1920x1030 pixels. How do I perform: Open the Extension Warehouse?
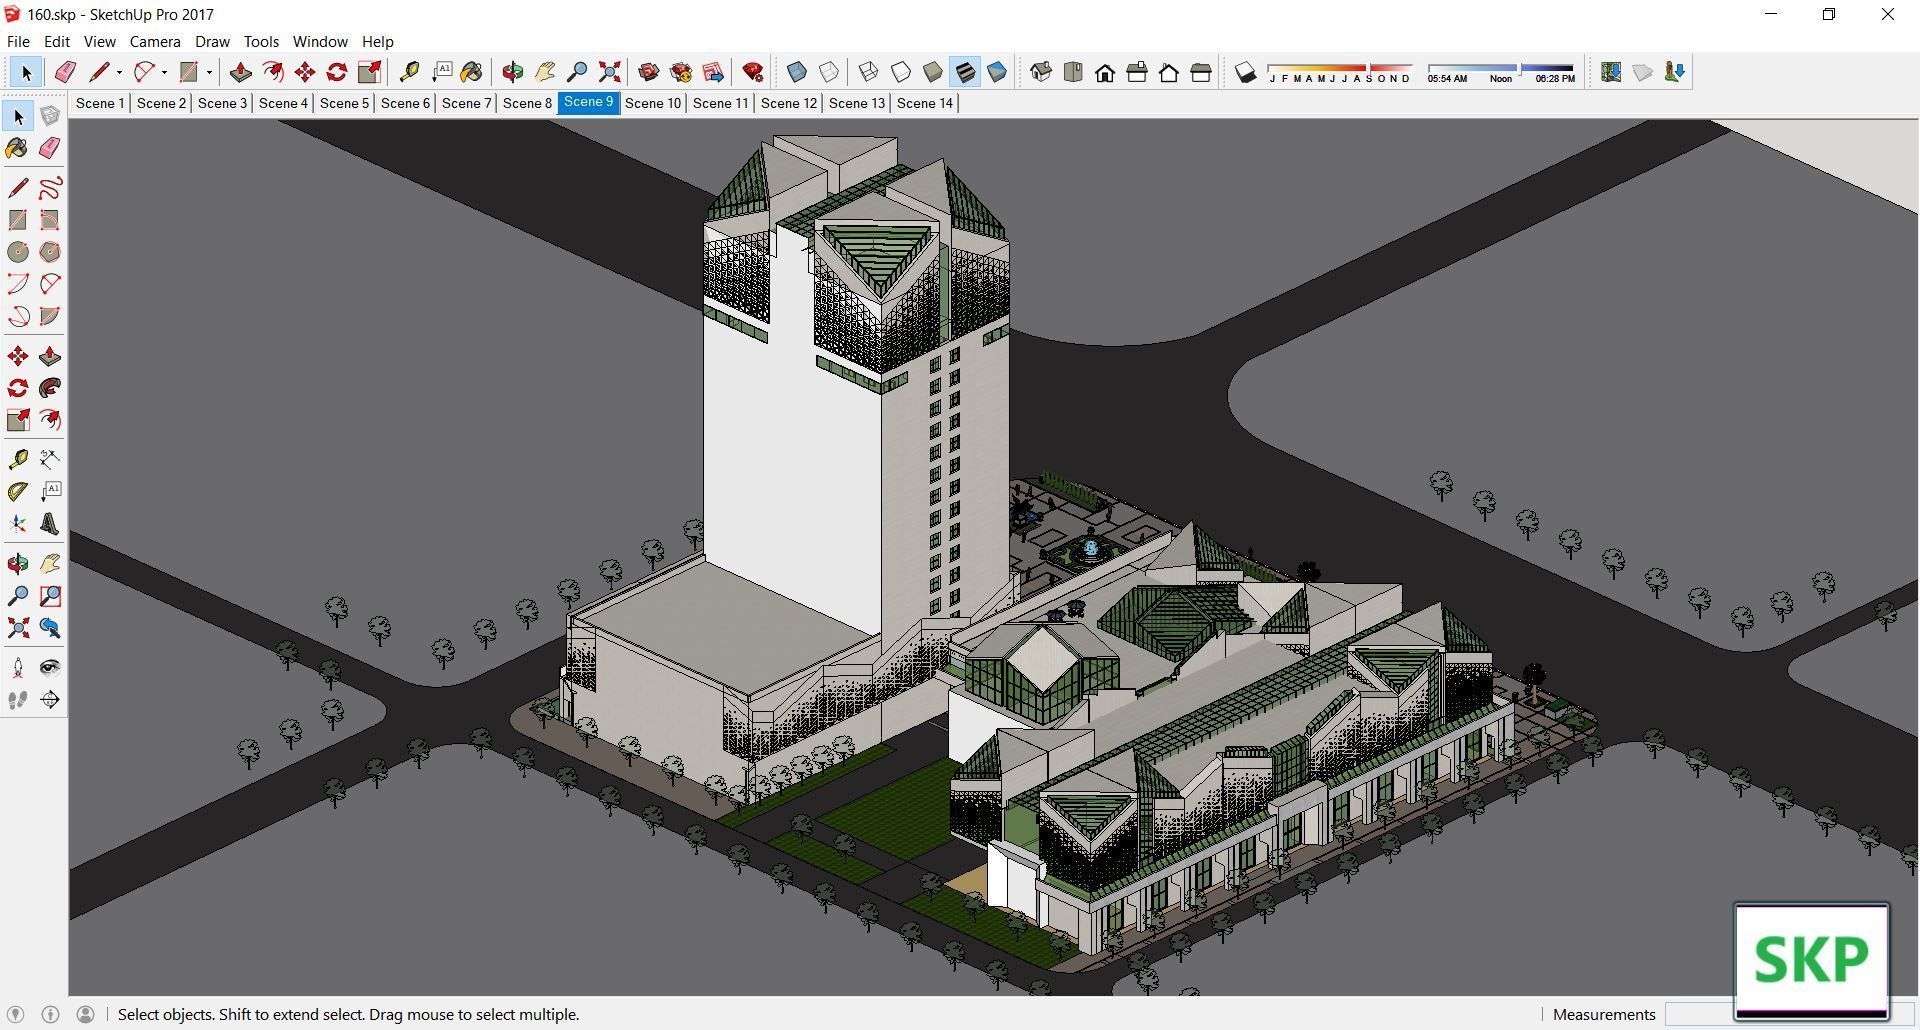pos(681,72)
